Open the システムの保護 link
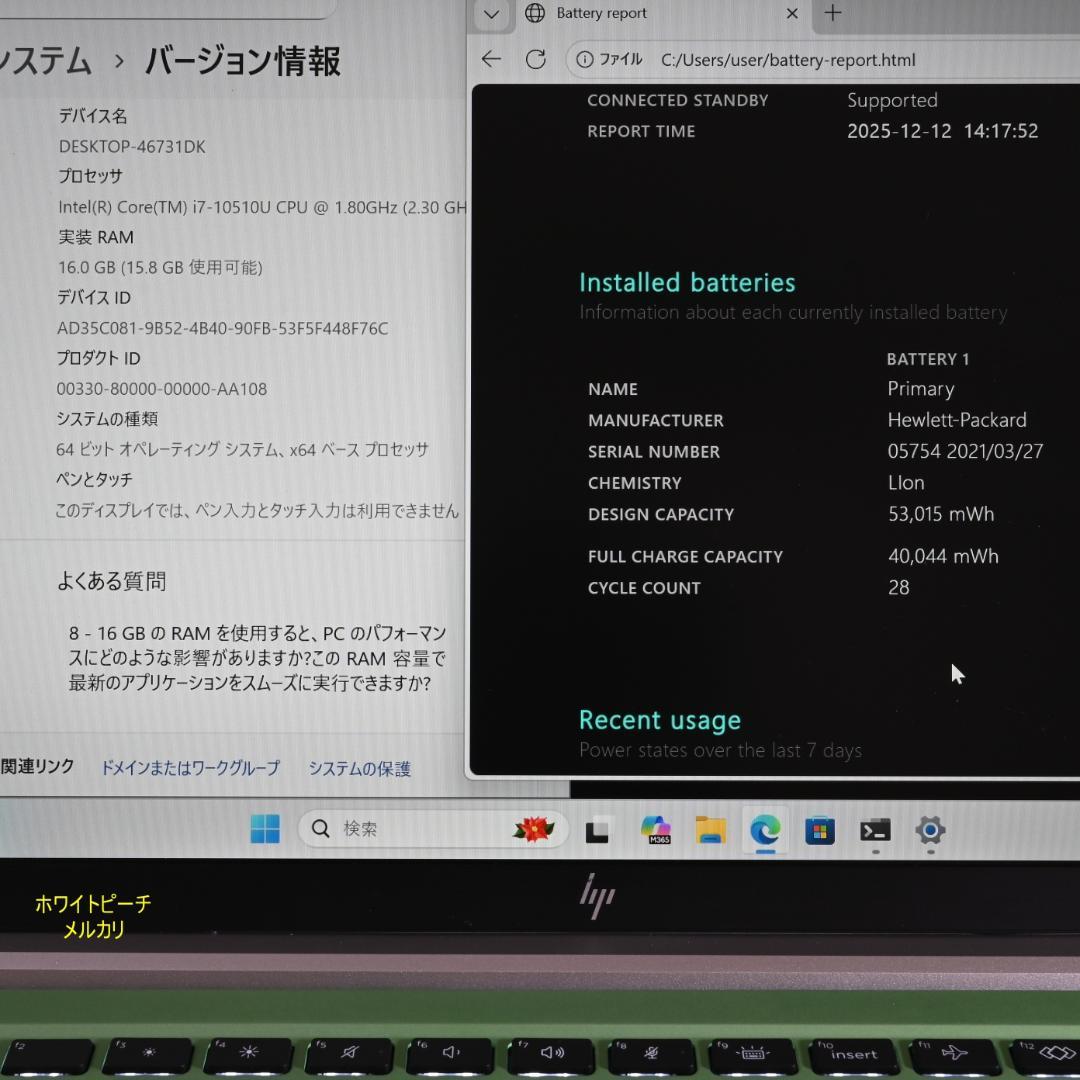The image size is (1080, 1080). tap(359, 768)
